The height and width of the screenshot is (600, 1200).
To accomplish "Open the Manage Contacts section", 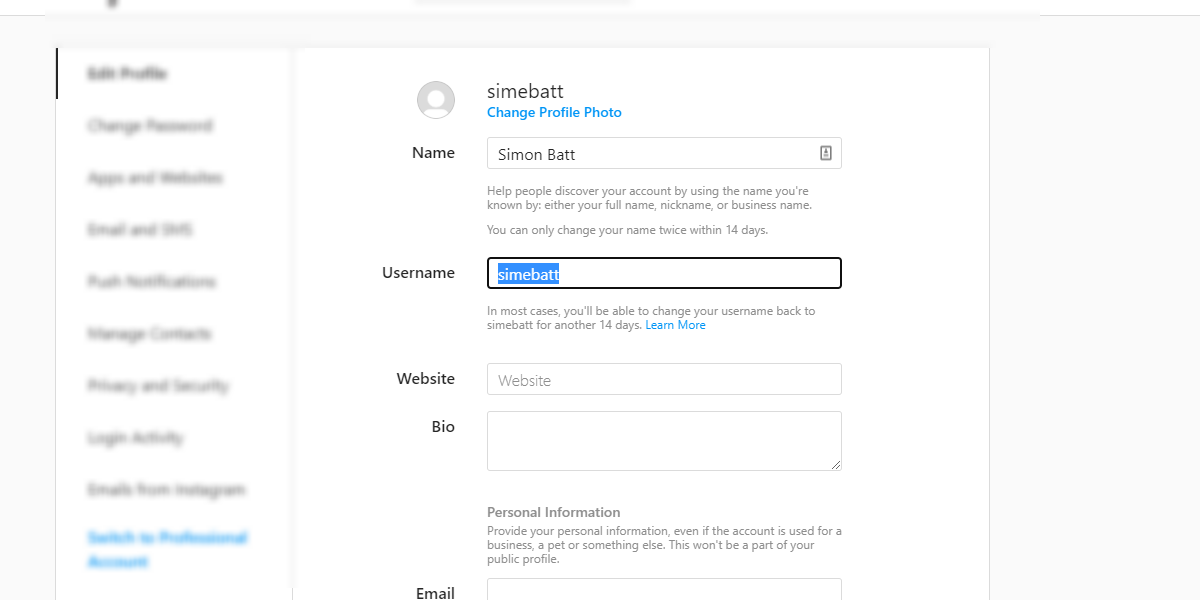I will [x=149, y=334].
